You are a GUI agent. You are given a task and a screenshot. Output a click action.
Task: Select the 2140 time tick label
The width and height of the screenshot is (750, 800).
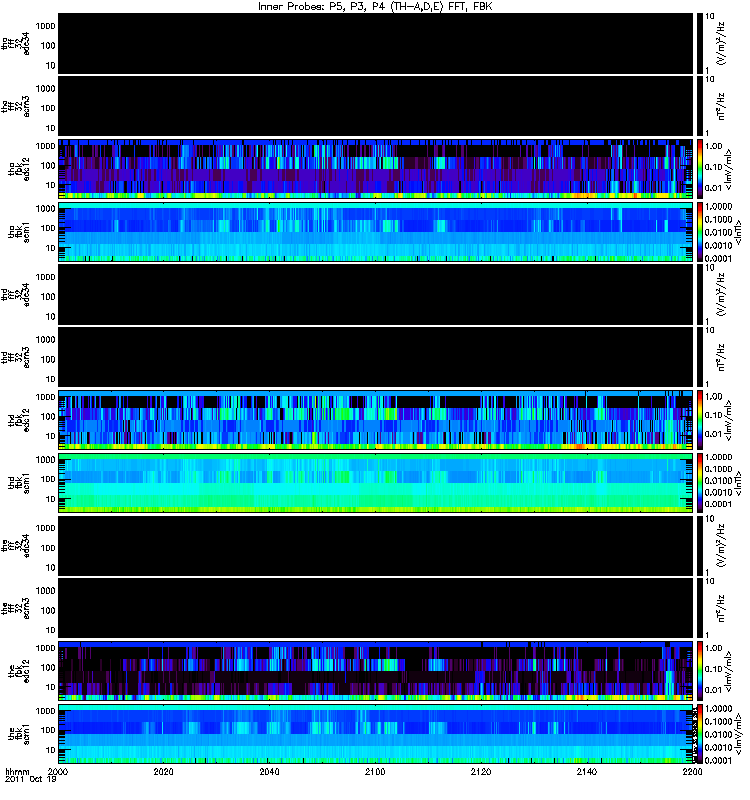pos(587,772)
